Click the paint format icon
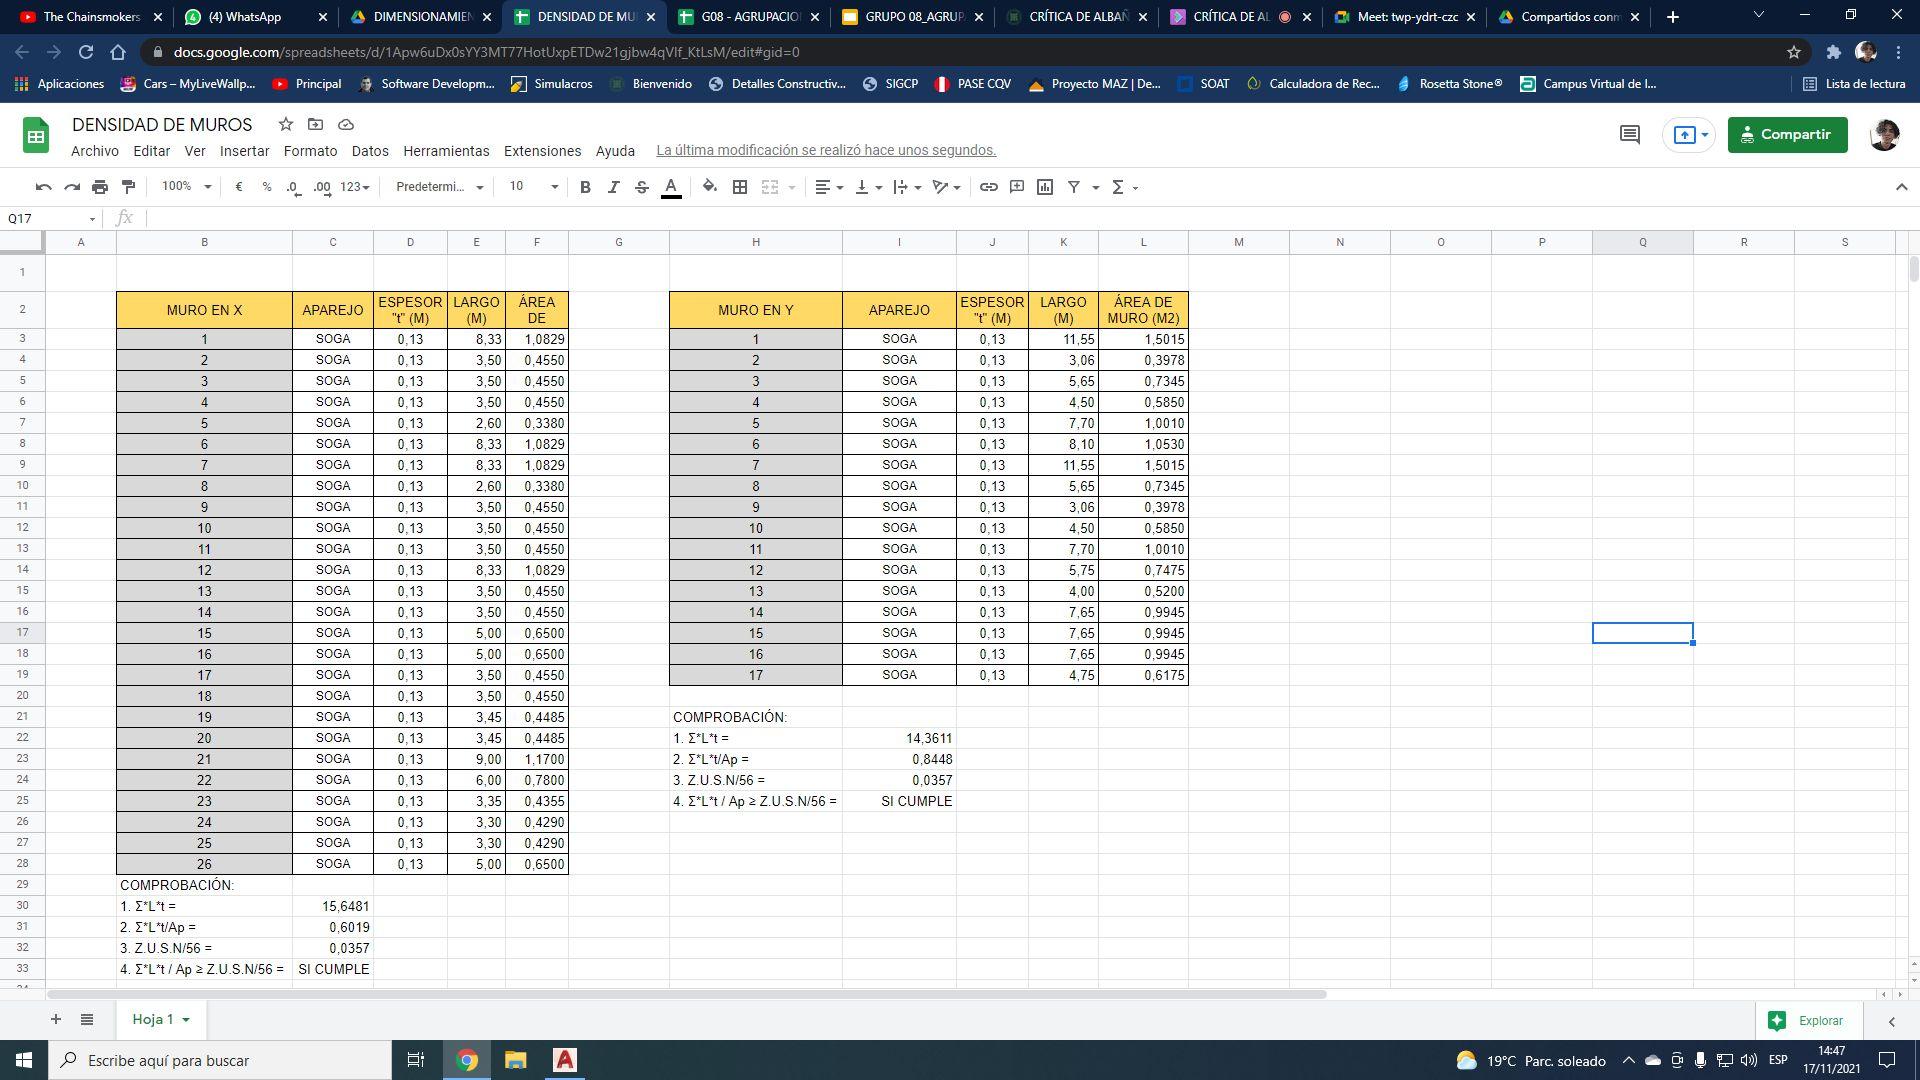1920x1080 pixels. click(x=128, y=187)
